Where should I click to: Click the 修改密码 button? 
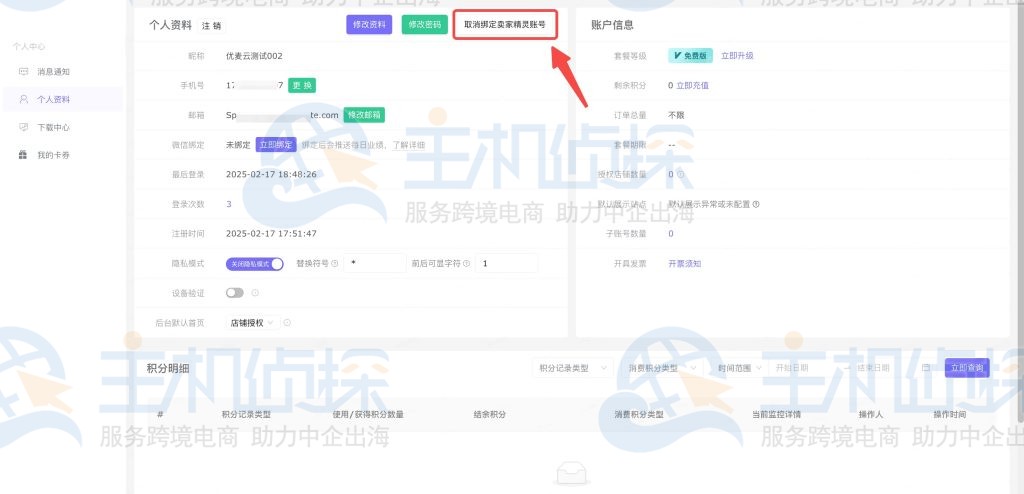pos(424,25)
